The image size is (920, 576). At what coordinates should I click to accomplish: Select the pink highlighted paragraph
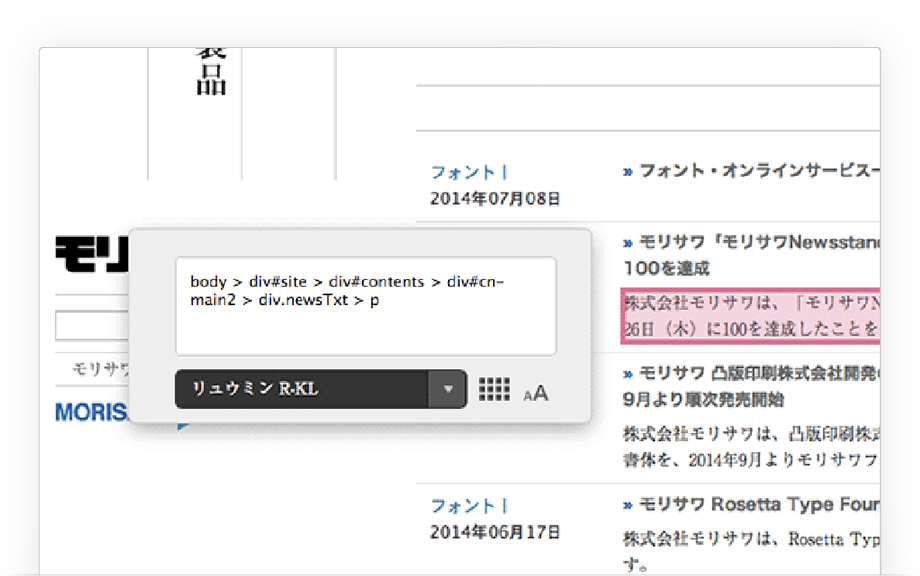pyautogui.click(x=750, y=315)
